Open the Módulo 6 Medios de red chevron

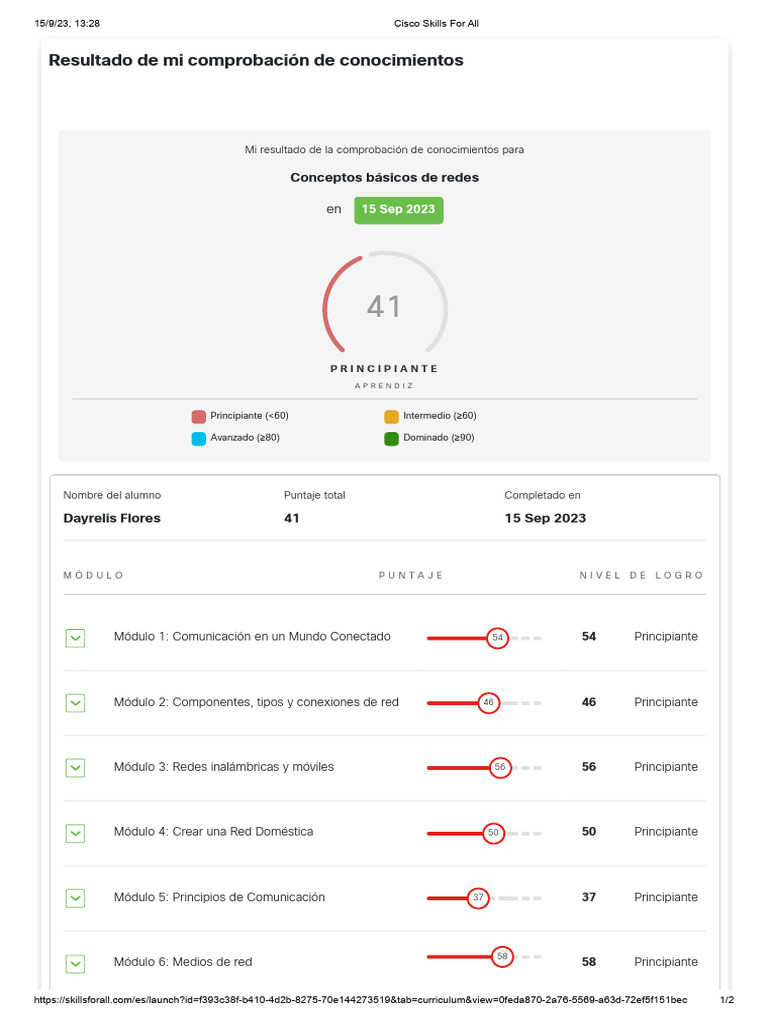[75, 963]
